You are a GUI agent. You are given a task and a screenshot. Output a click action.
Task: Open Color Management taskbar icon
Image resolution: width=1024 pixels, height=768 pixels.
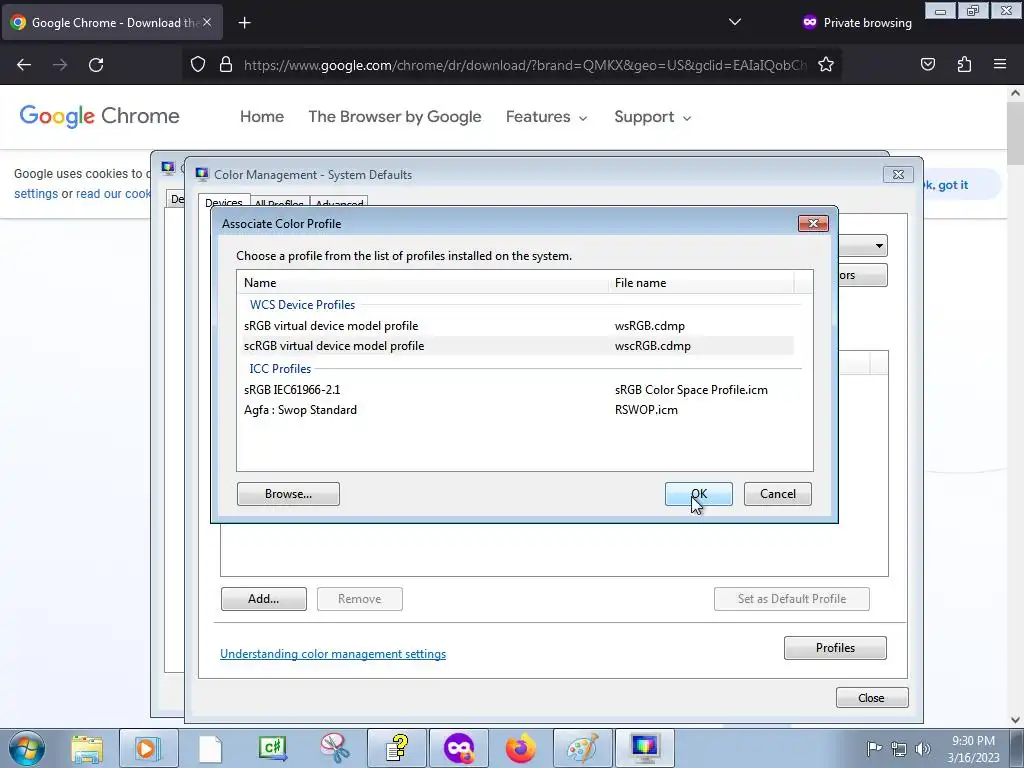[x=645, y=748]
